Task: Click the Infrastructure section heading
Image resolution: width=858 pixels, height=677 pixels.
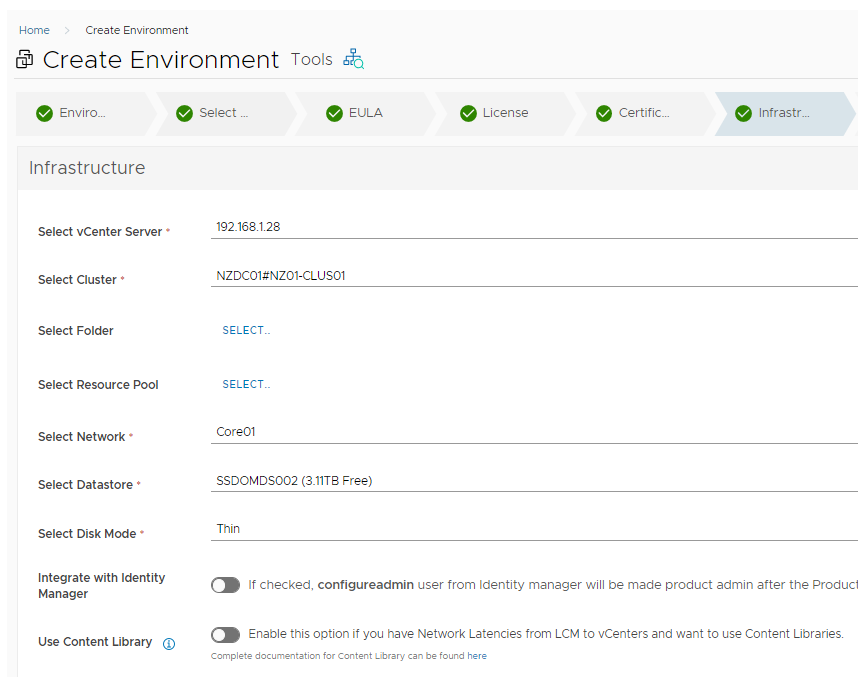Action: pos(87,167)
